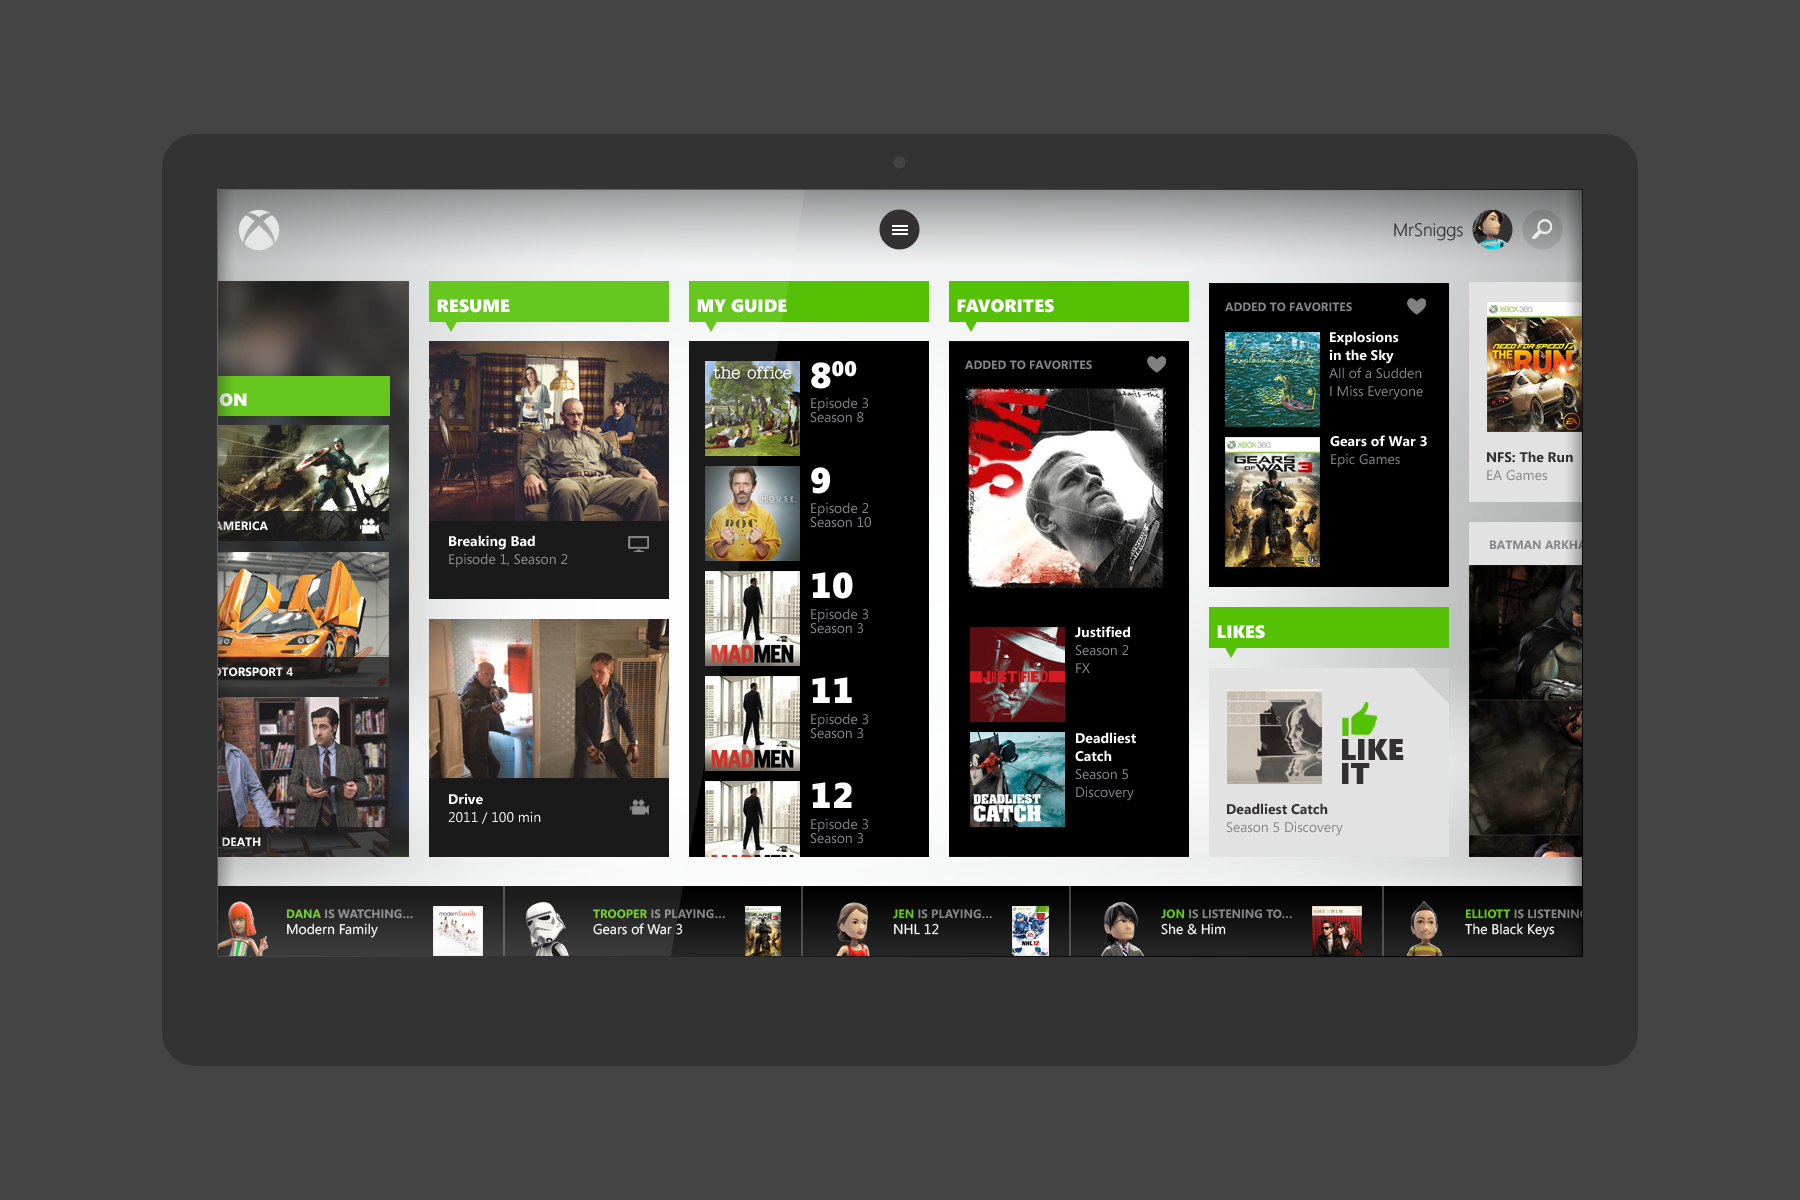Screen dimensions: 1800x1200
Task: Click the Xbox logo in the top-left corner
Action: pos(259,229)
